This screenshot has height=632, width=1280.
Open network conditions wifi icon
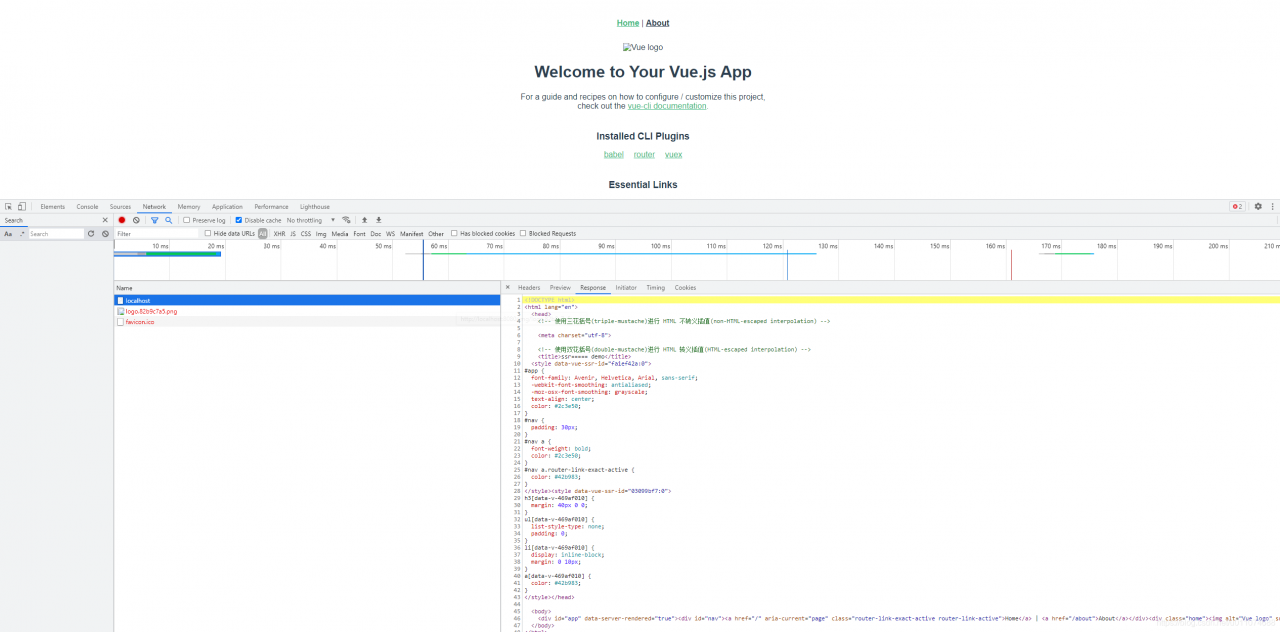346,220
